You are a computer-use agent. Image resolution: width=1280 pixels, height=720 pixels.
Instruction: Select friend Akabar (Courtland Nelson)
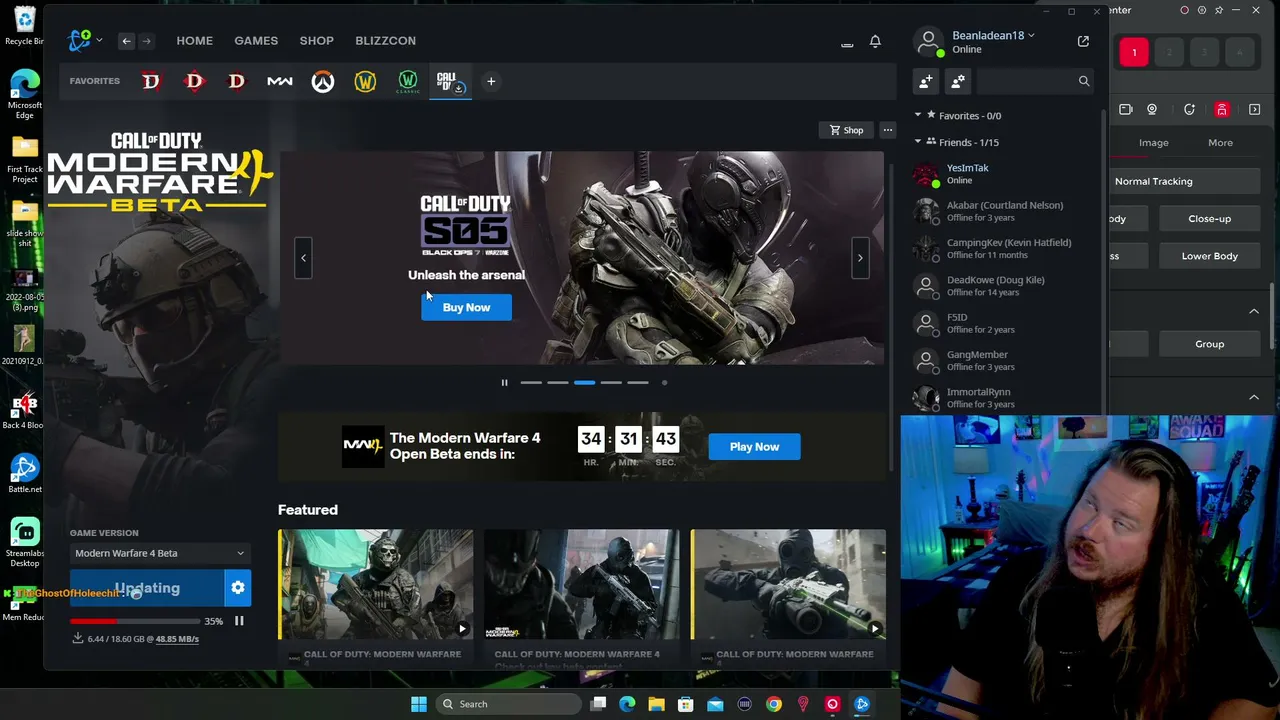[1004, 211]
